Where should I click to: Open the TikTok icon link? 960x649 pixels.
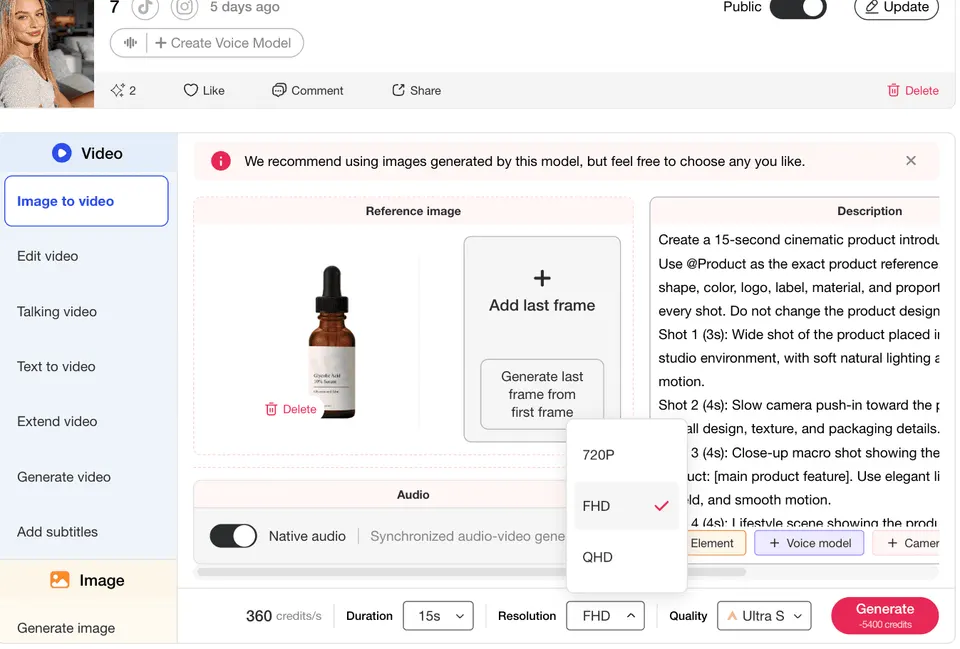coord(145,7)
